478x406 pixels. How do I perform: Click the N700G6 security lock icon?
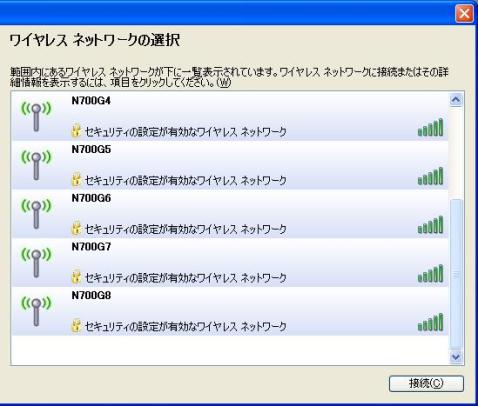click(x=76, y=228)
